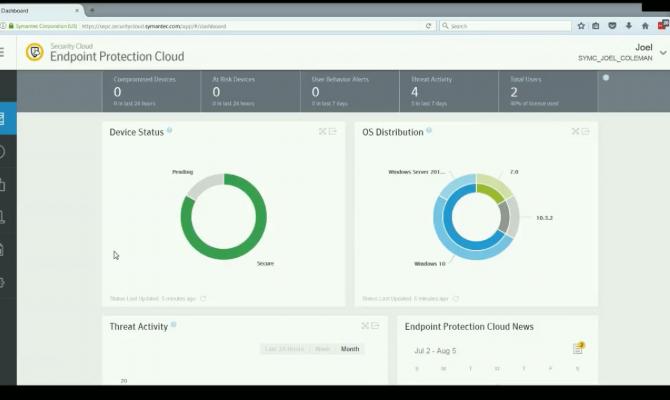Refresh the Device Status last updated data
The width and height of the screenshot is (670, 400).
(x=203, y=298)
